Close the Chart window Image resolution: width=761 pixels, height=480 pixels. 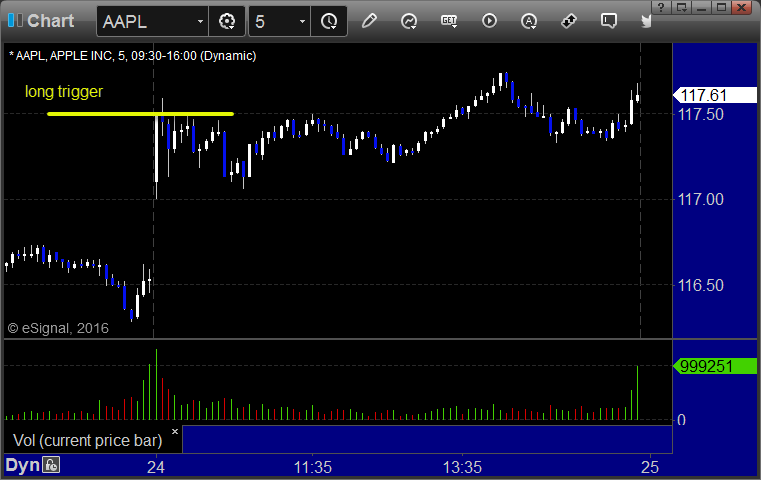pos(742,7)
